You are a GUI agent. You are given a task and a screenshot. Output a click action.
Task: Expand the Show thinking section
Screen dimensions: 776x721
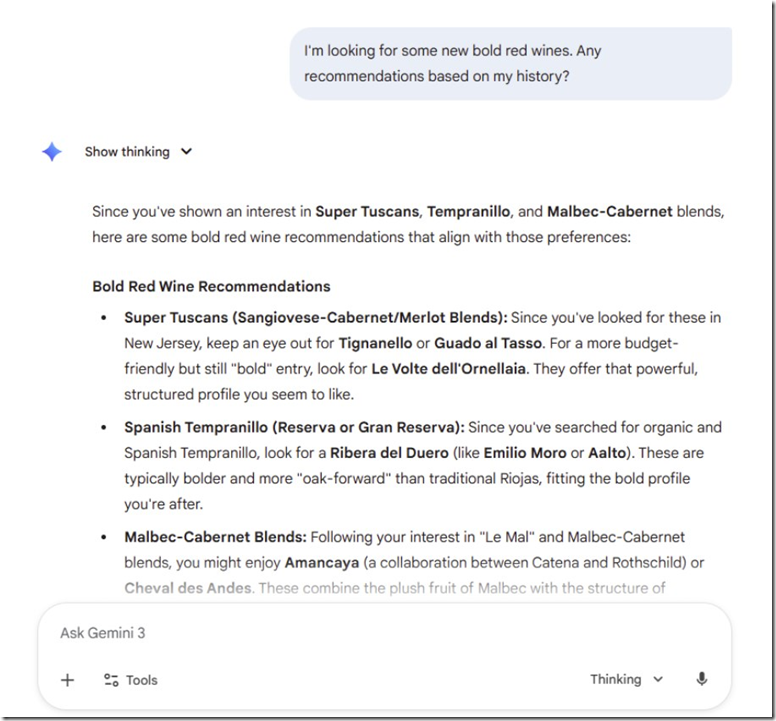(x=138, y=151)
